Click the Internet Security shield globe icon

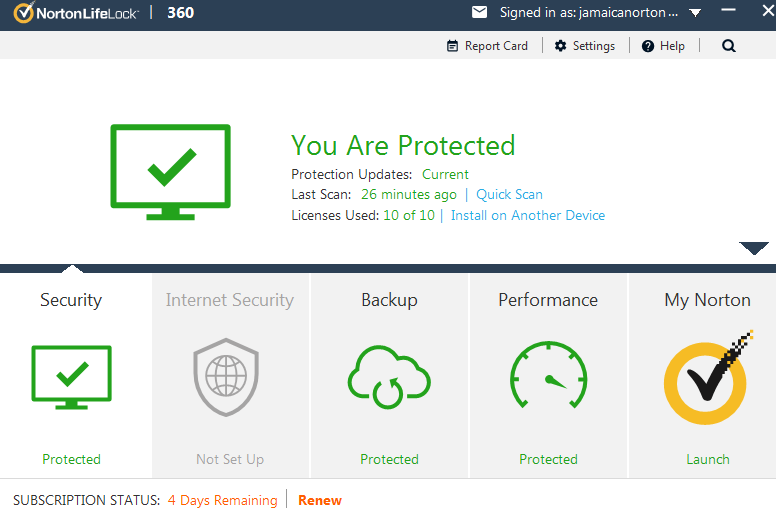(x=226, y=377)
